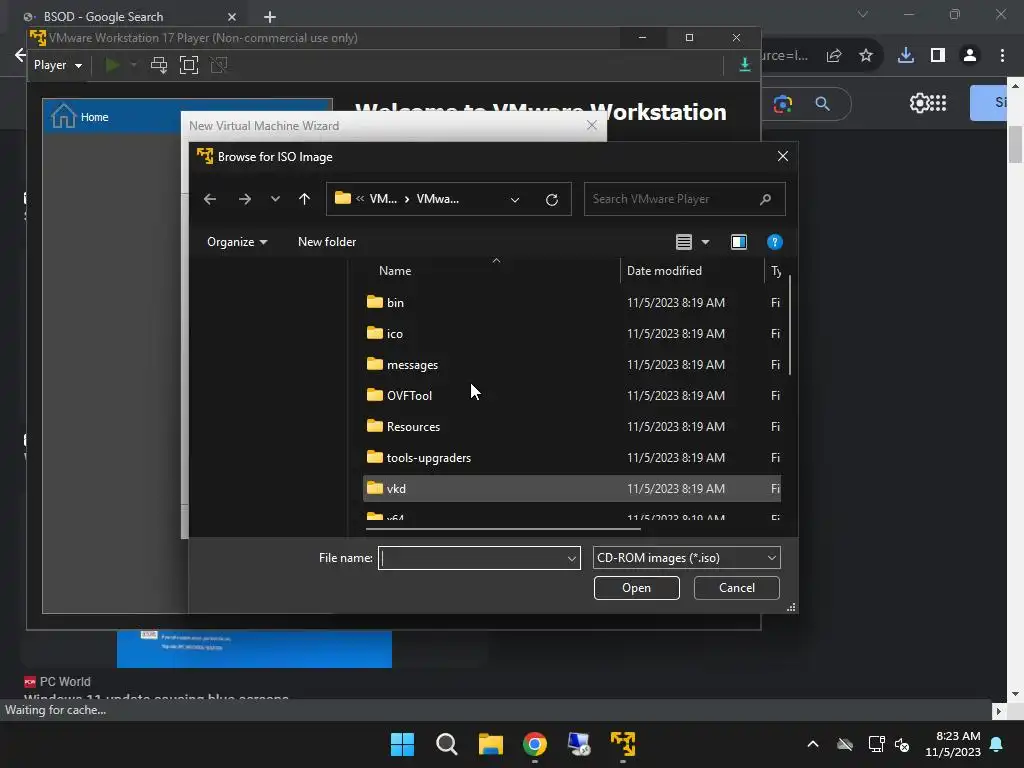The image size is (1024, 768).
Task: Open CD-ROM images file type dropdown
Action: 686,558
